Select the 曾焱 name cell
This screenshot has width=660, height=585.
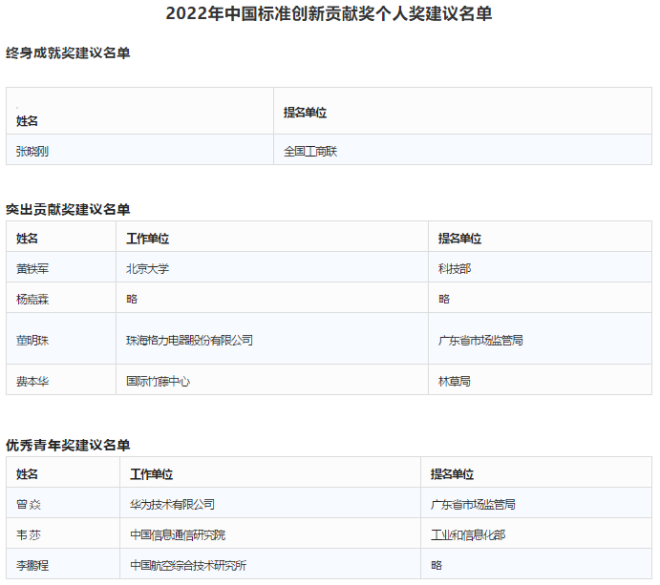pyautogui.click(x=28, y=504)
